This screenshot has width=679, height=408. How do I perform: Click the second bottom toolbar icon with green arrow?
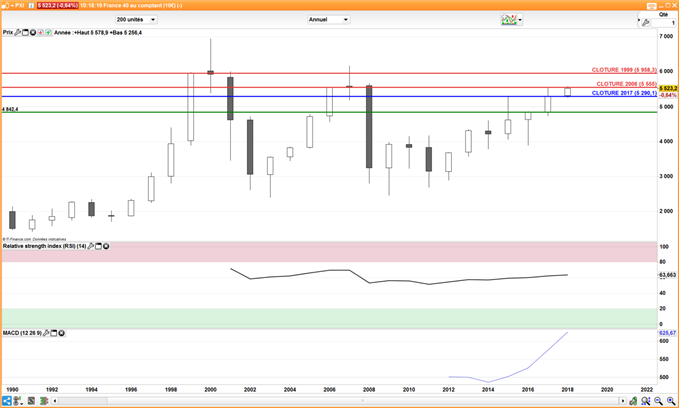coord(18,401)
